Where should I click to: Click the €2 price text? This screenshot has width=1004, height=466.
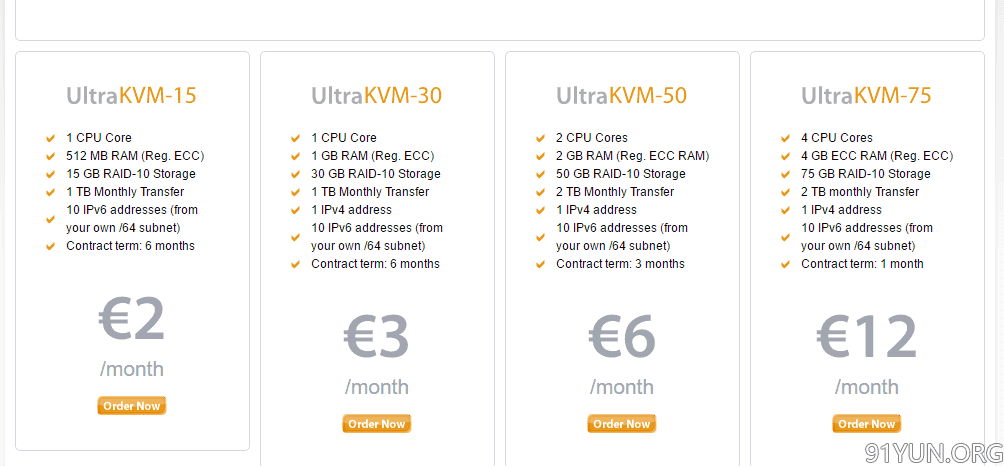pyautogui.click(x=132, y=318)
